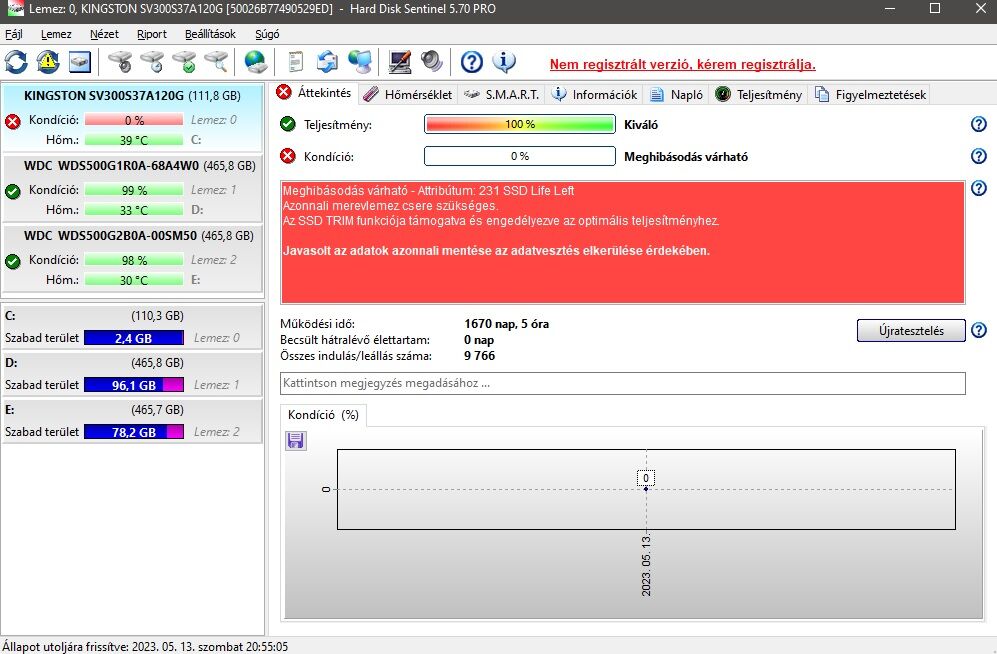997x654 pixels.
Task: Select the WDC WDS500G2B0A-00SM50 disk entry
Action: click(x=132, y=258)
